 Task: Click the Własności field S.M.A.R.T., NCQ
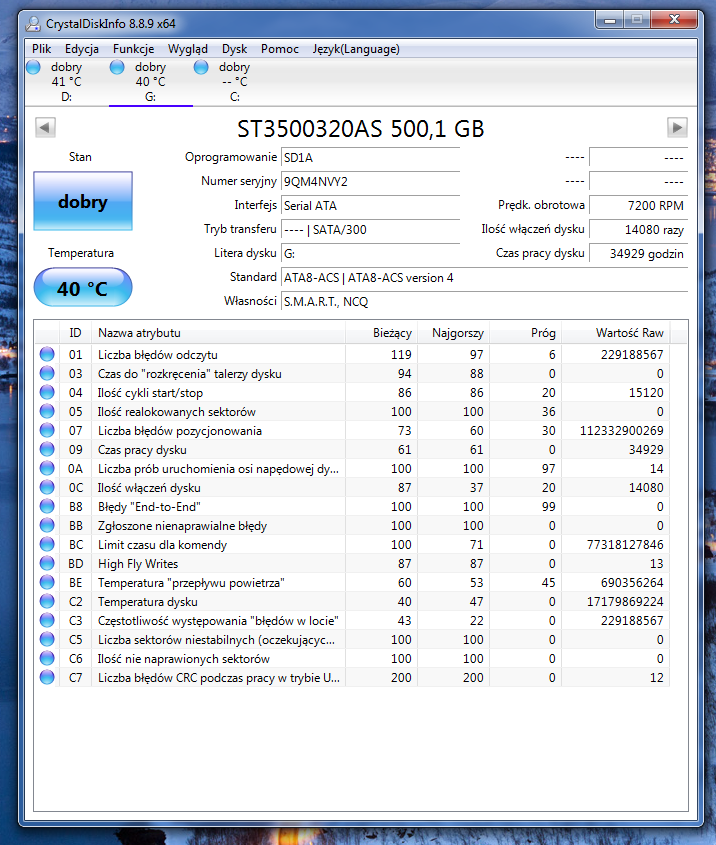coord(484,301)
